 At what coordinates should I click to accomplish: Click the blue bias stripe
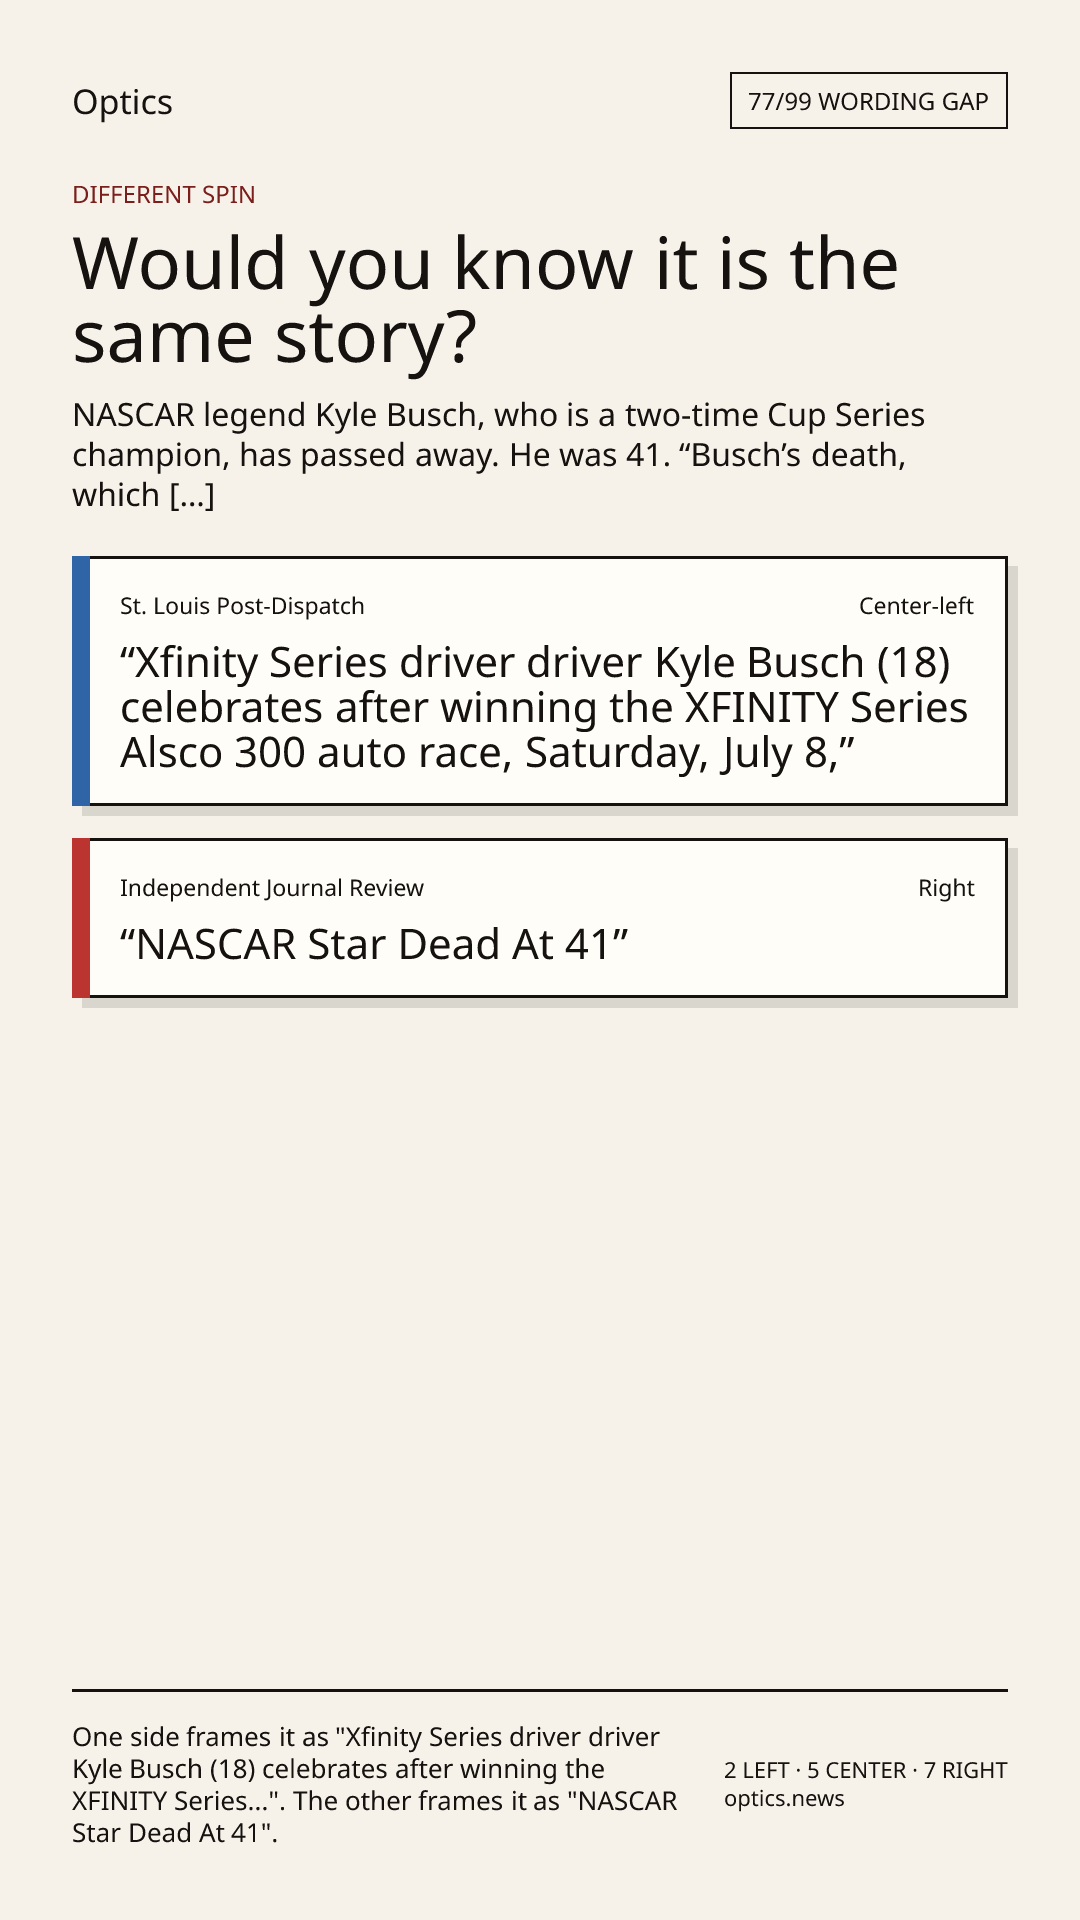pyautogui.click(x=81, y=681)
